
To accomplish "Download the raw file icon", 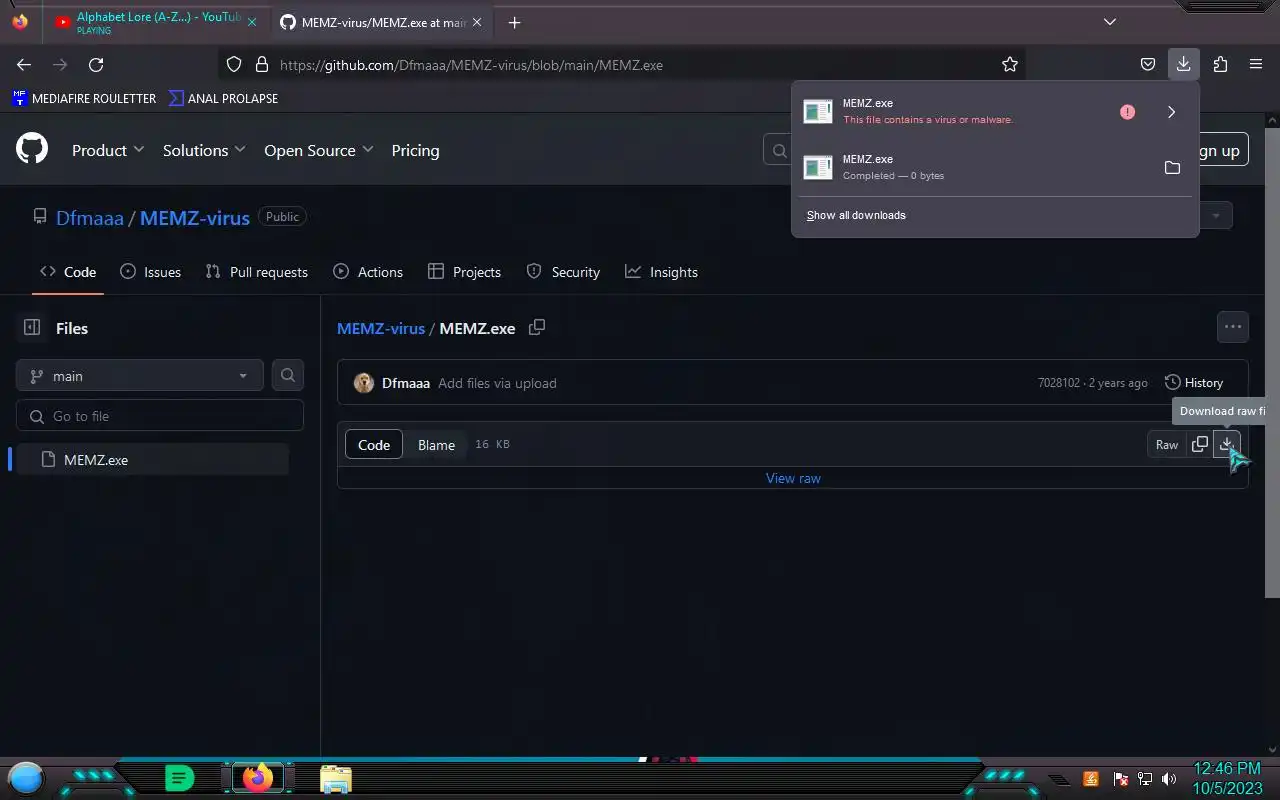I will (1226, 444).
